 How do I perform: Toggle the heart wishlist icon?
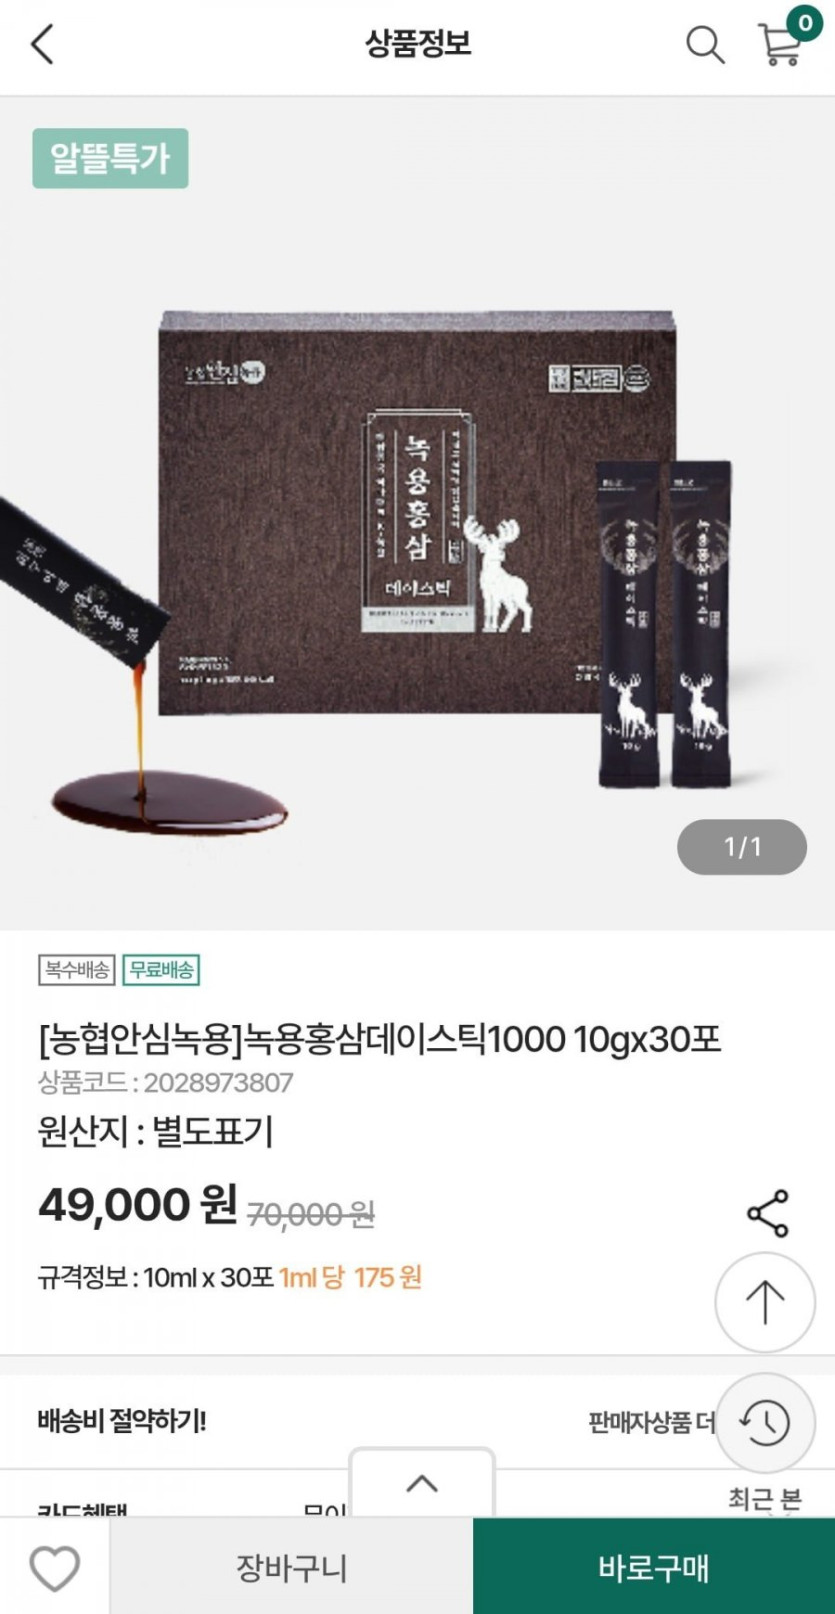coord(54,1567)
